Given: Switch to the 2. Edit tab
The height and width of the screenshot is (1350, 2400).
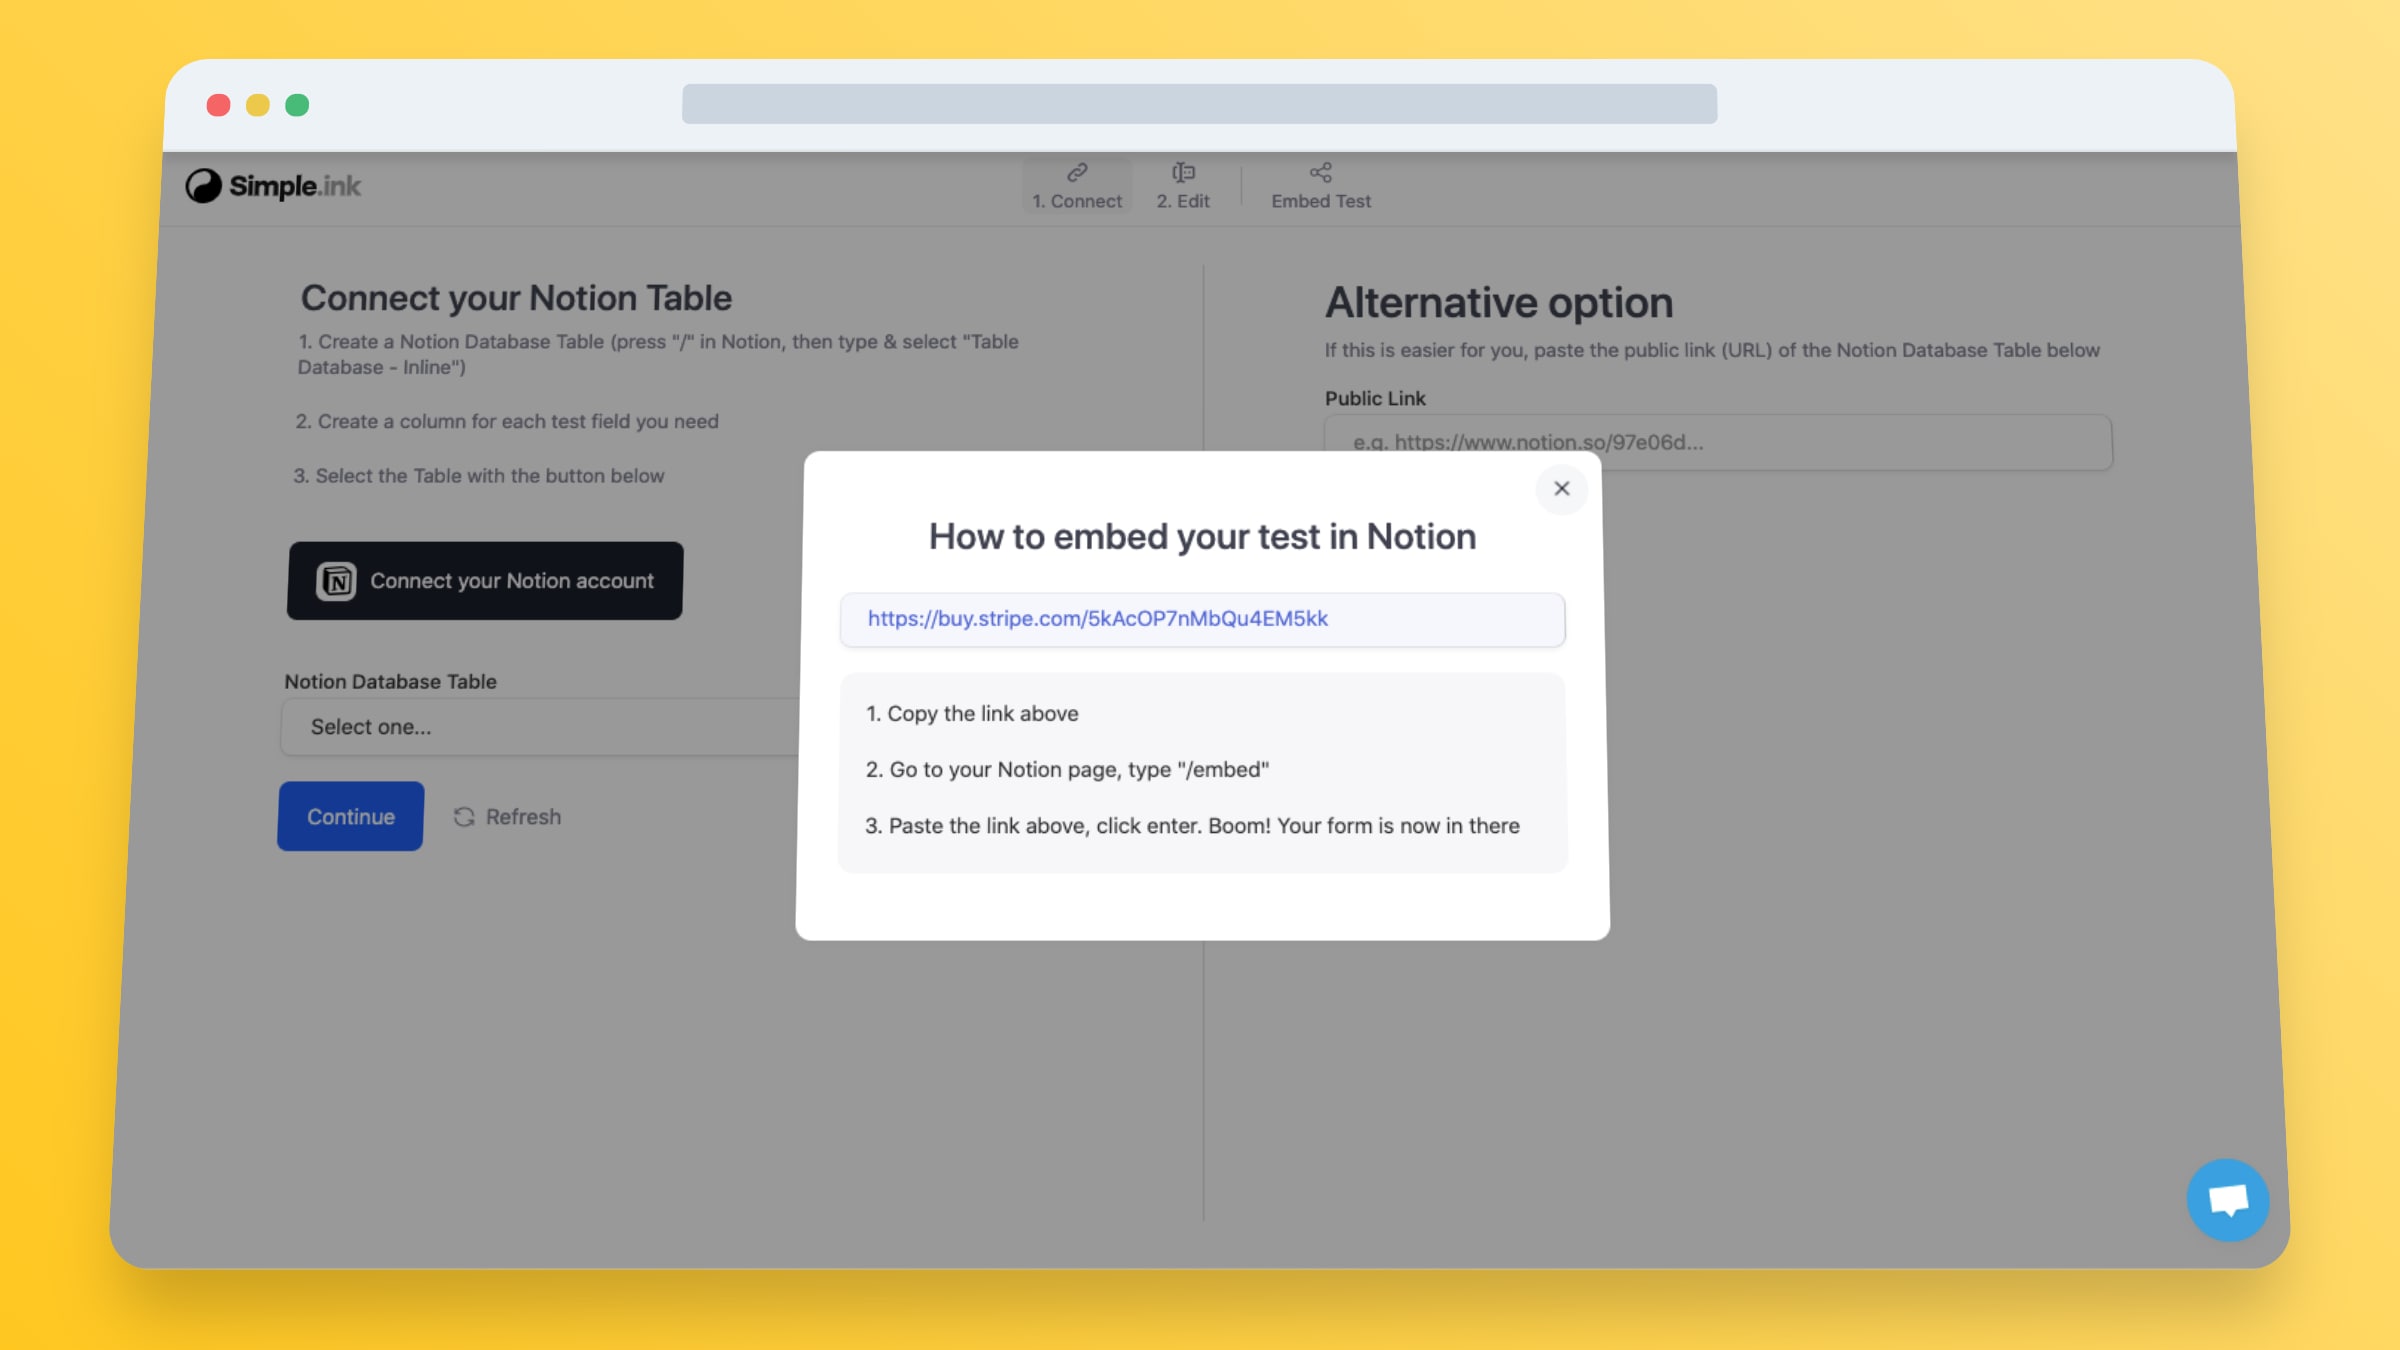Looking at the screenshot, I should tap(1183, 201).
